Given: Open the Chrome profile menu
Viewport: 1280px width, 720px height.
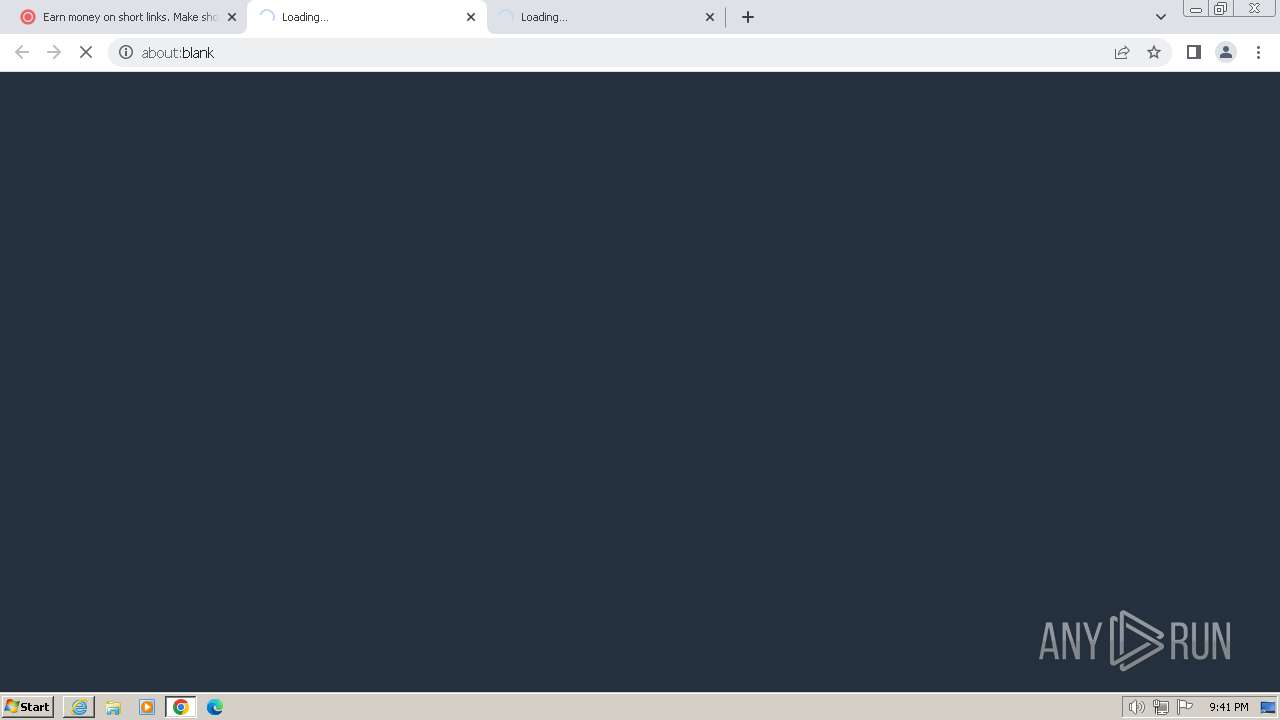Looking at the screenshot, I should coord(1226,52).
